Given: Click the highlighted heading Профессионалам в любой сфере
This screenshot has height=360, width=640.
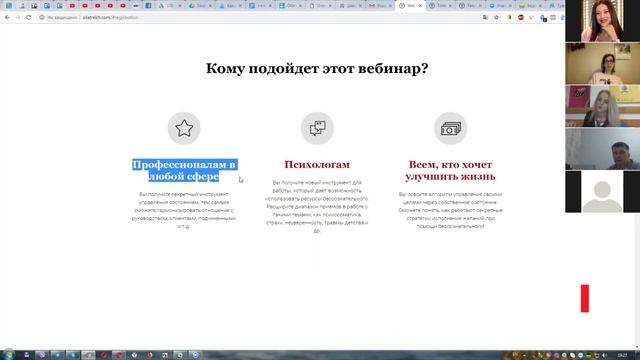Looking at the screenshot, I should point(184,171).
